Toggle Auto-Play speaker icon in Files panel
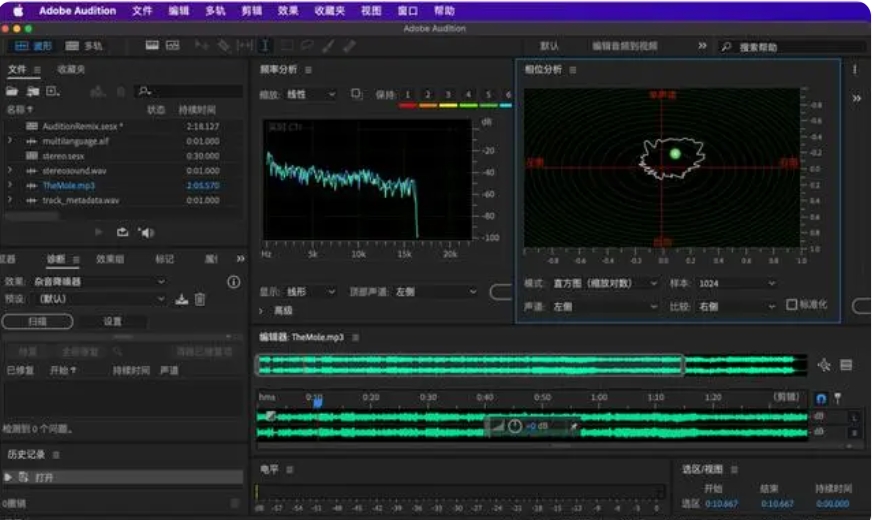 [146, 232]
